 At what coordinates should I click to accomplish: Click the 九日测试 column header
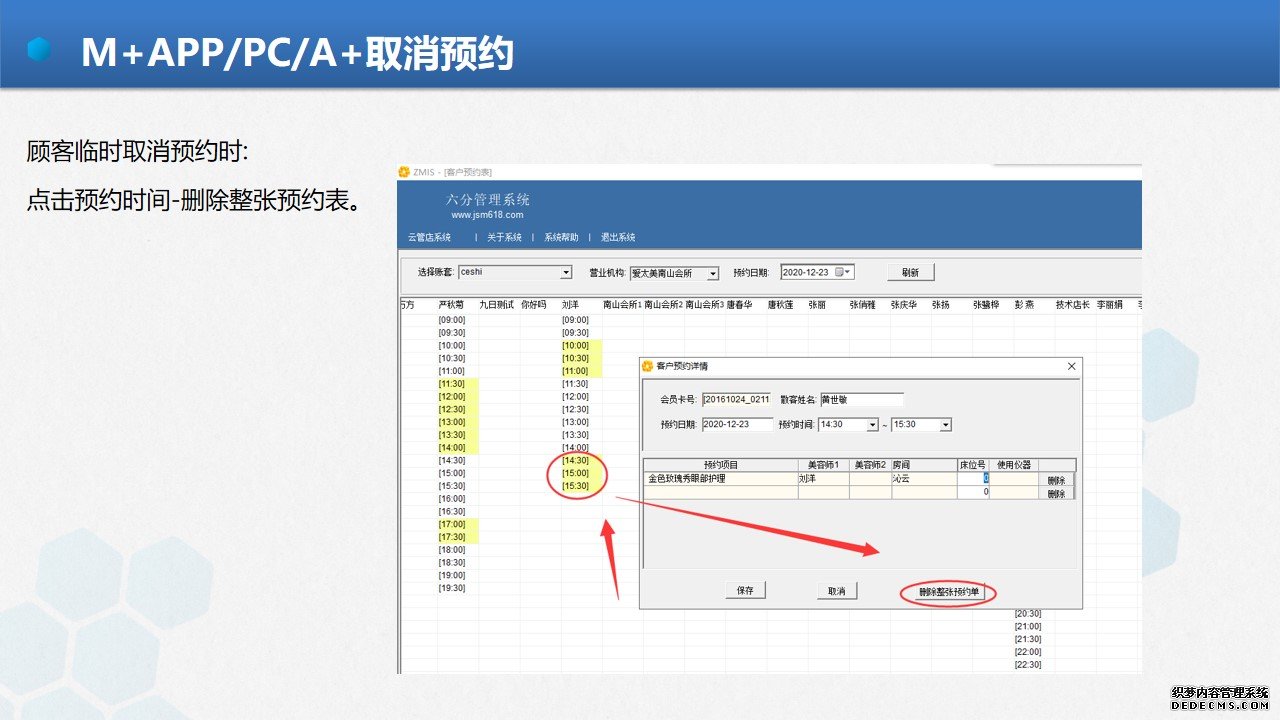coord(496,304)
